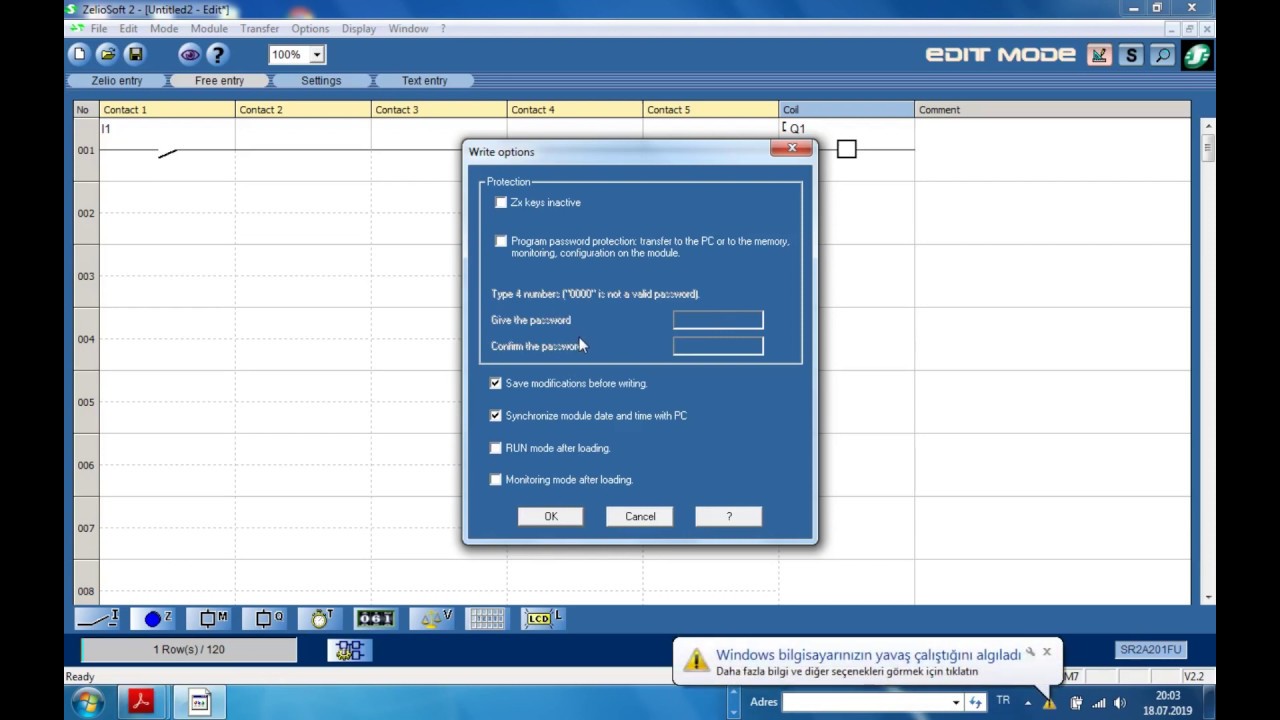This screenshot has height=720, width=1280.
Task: Click the Q1 coil square in row 001
Action: coord(847,149)
